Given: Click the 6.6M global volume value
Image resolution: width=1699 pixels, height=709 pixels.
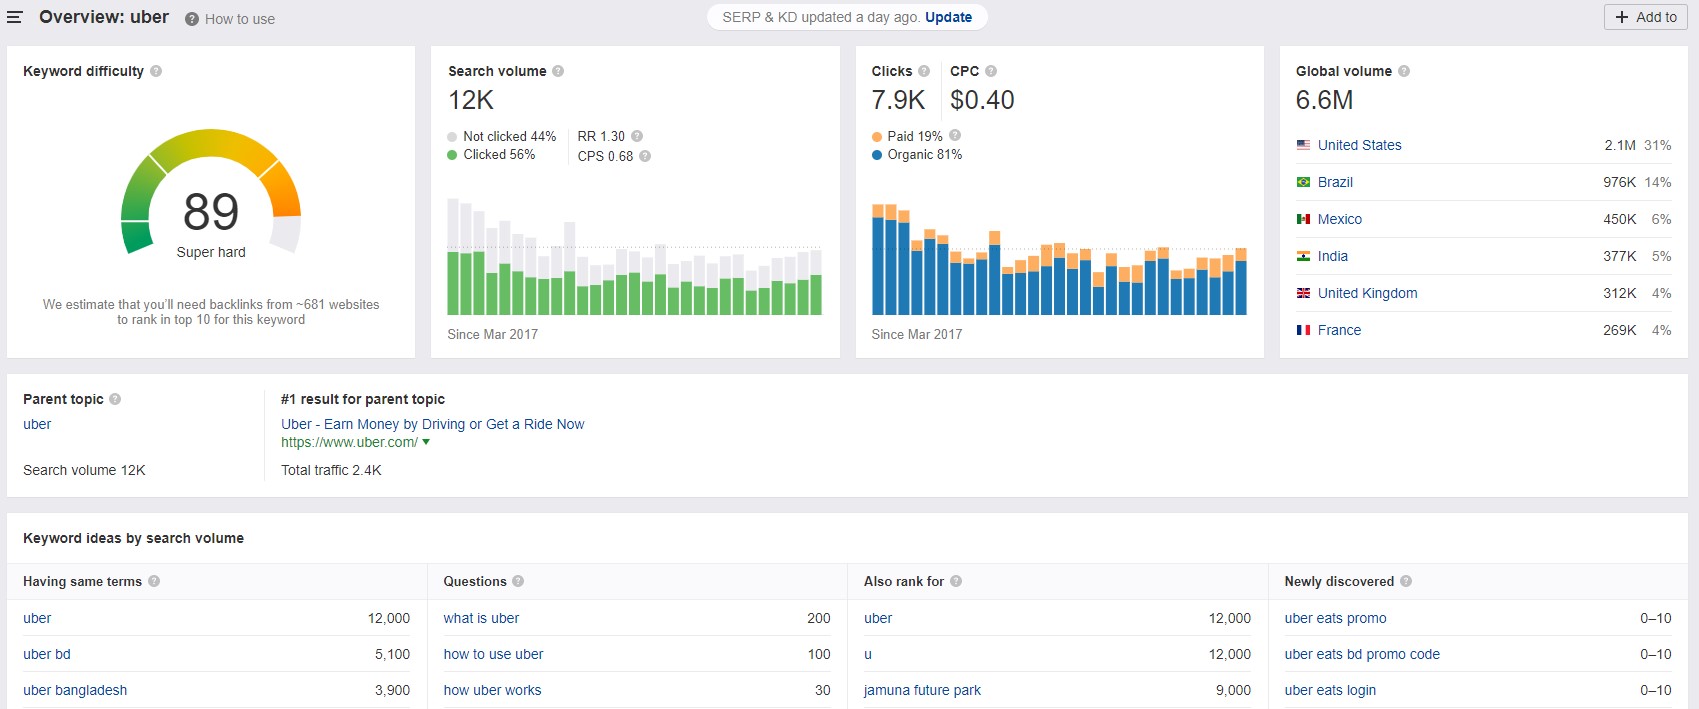Looking at the screenshot, I should pyautogui.click(x=1324, y=100).
